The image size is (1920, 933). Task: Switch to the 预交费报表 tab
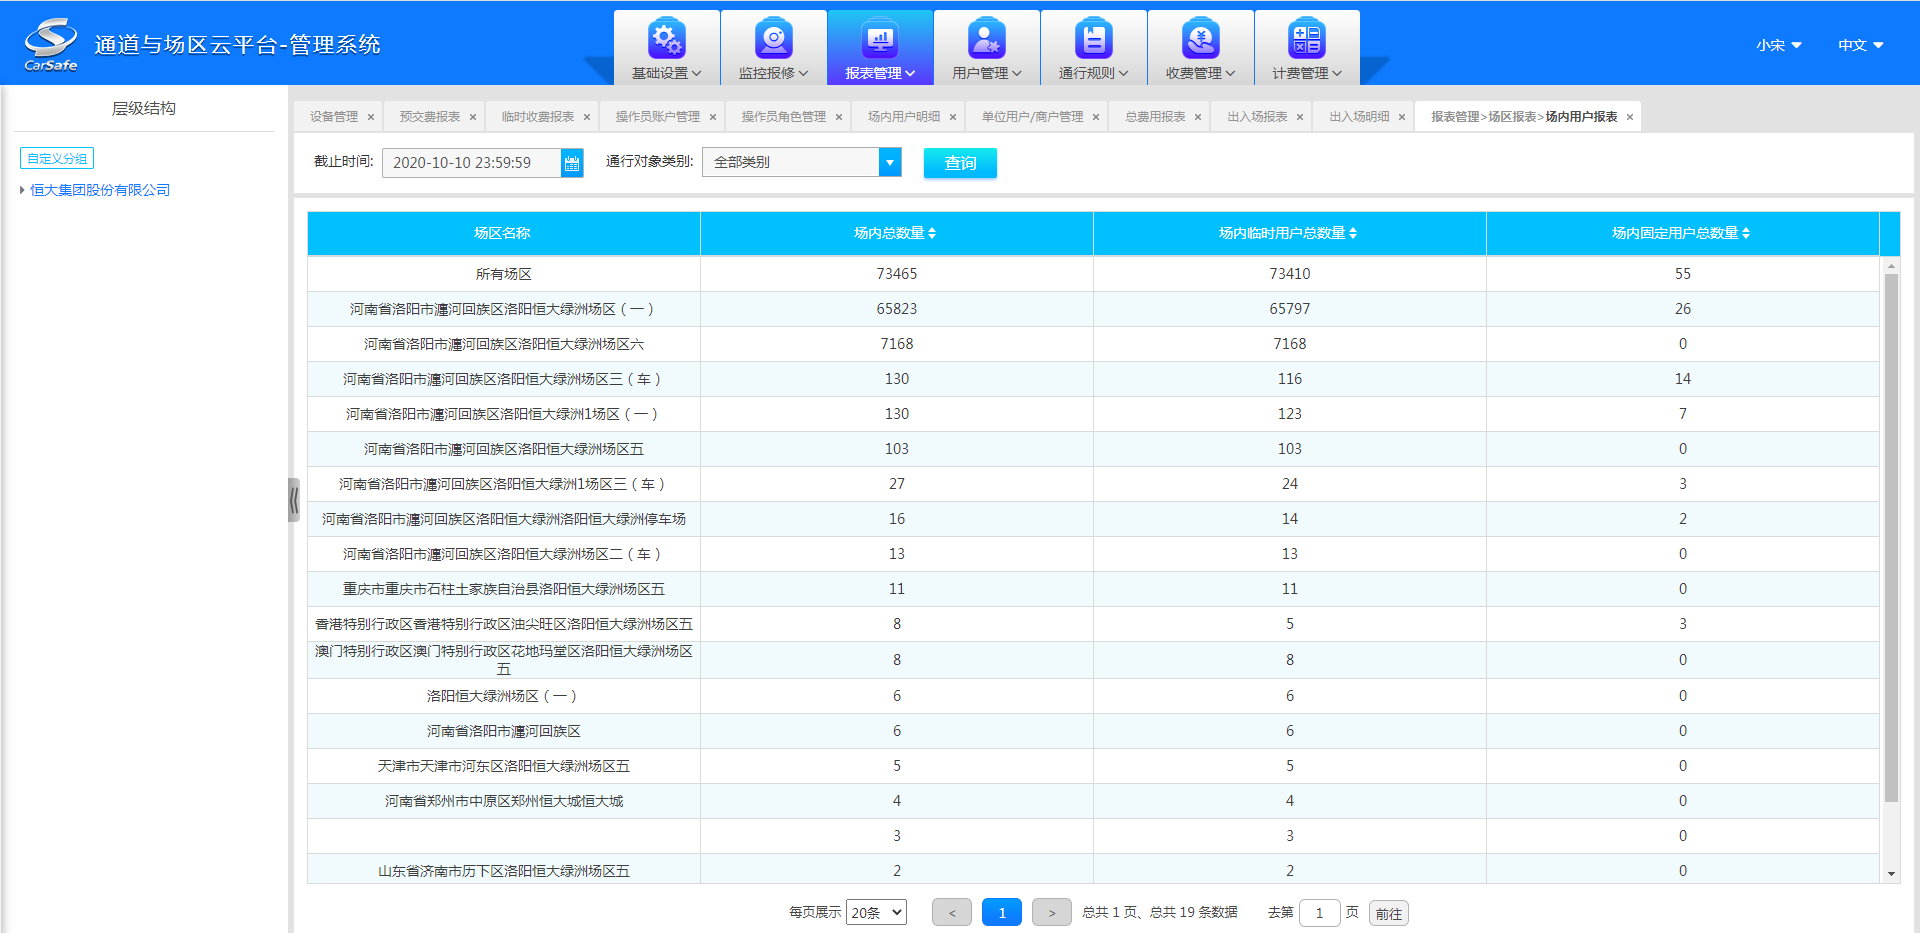coord(429,117)
